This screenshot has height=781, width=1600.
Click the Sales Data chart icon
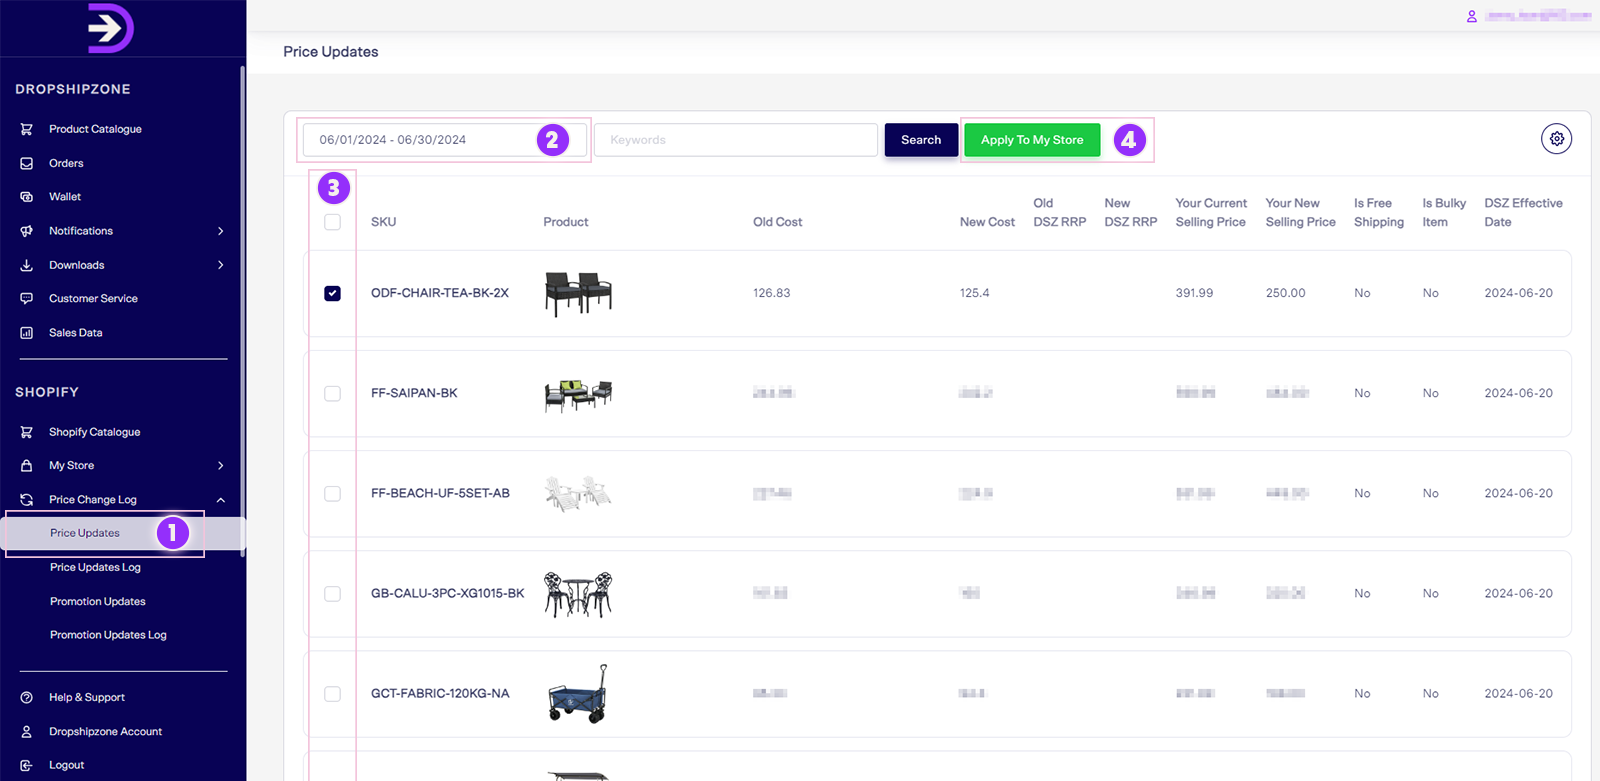click(27, 333)
